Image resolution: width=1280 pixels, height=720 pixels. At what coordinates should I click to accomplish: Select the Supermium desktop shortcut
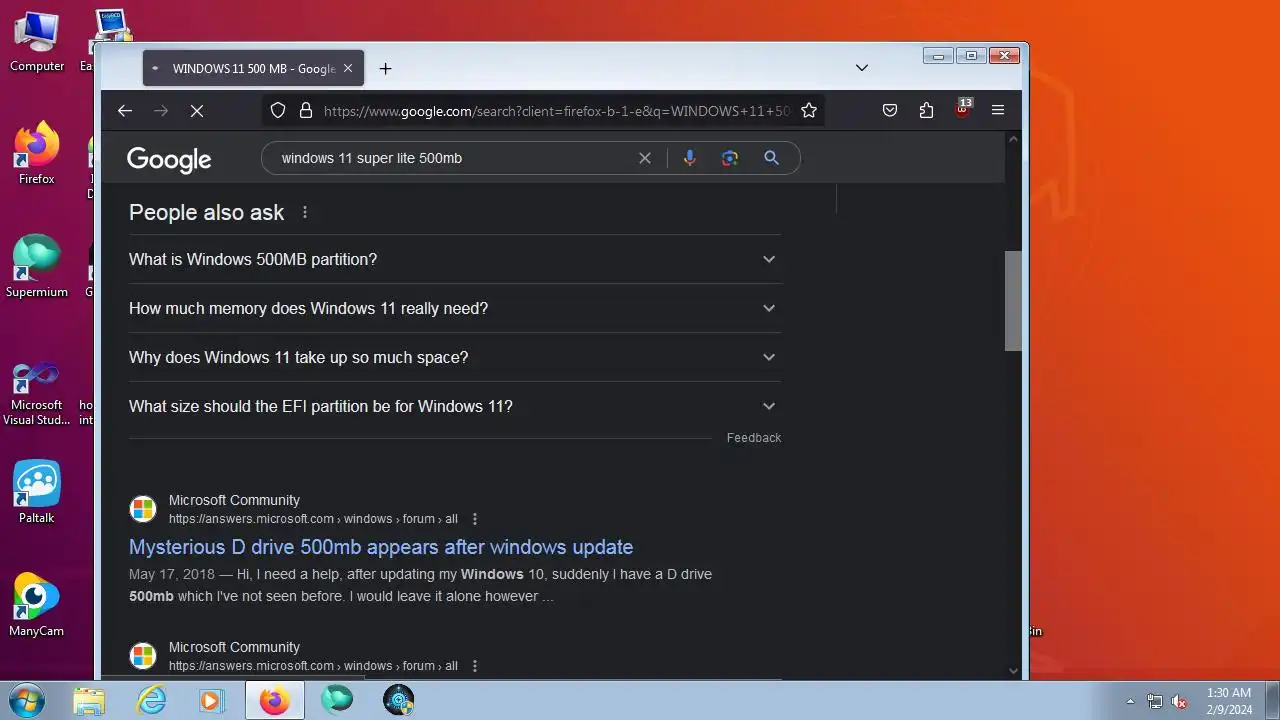click(37, 267)
